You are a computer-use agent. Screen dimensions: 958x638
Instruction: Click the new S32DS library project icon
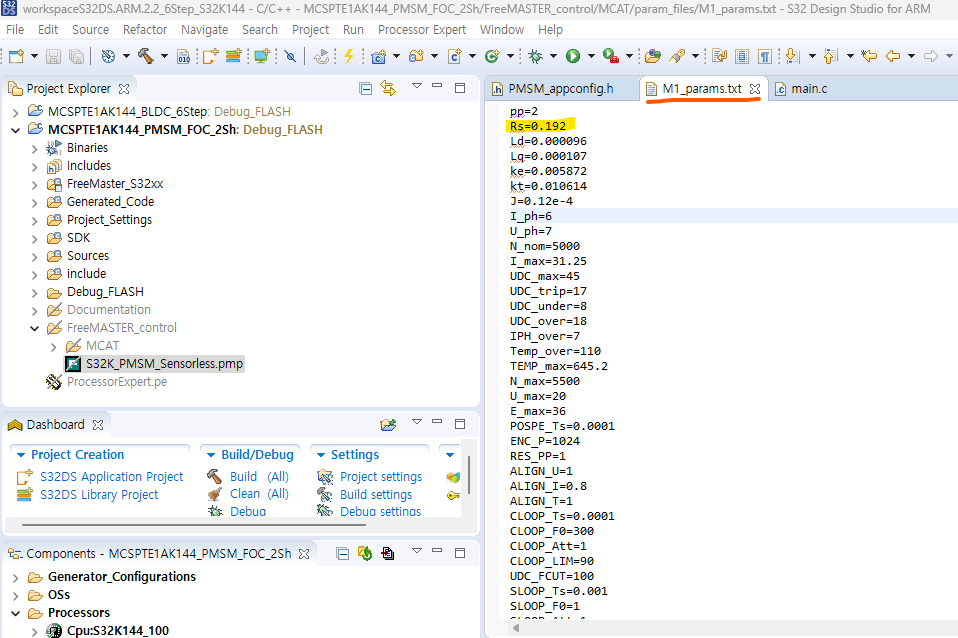point(233,56)
